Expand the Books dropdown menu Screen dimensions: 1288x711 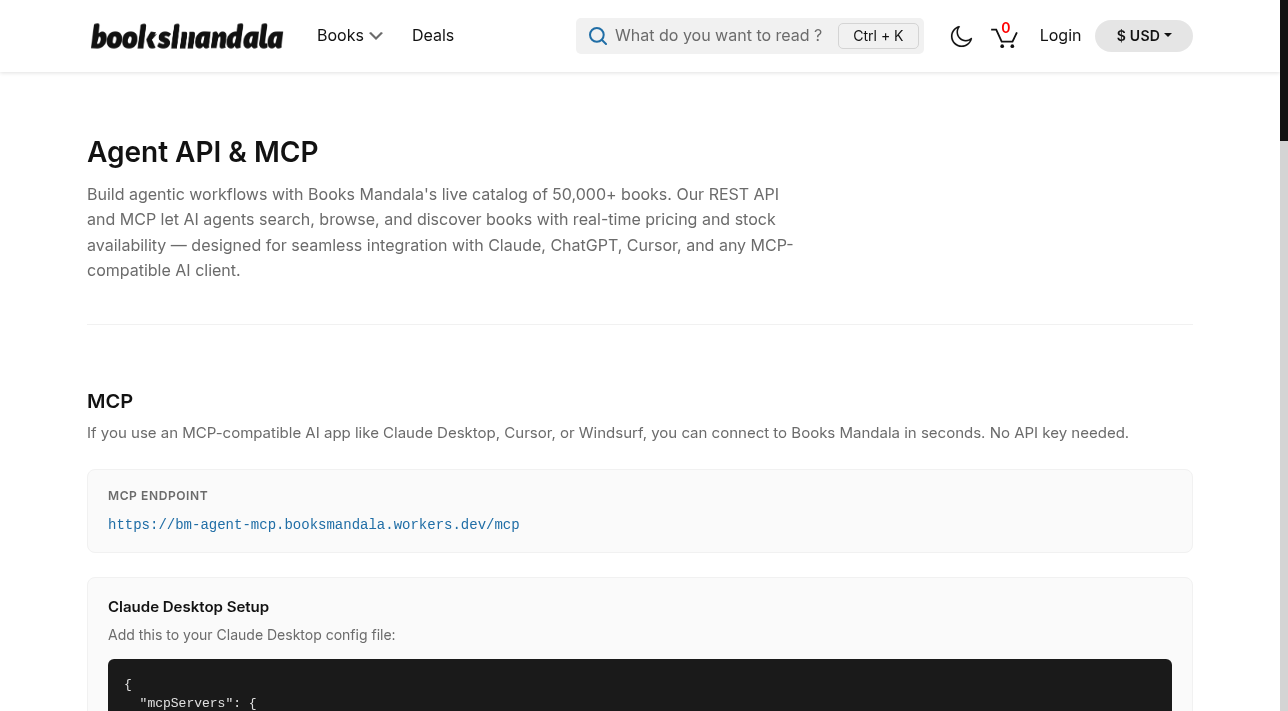click(x=350, y=36)
